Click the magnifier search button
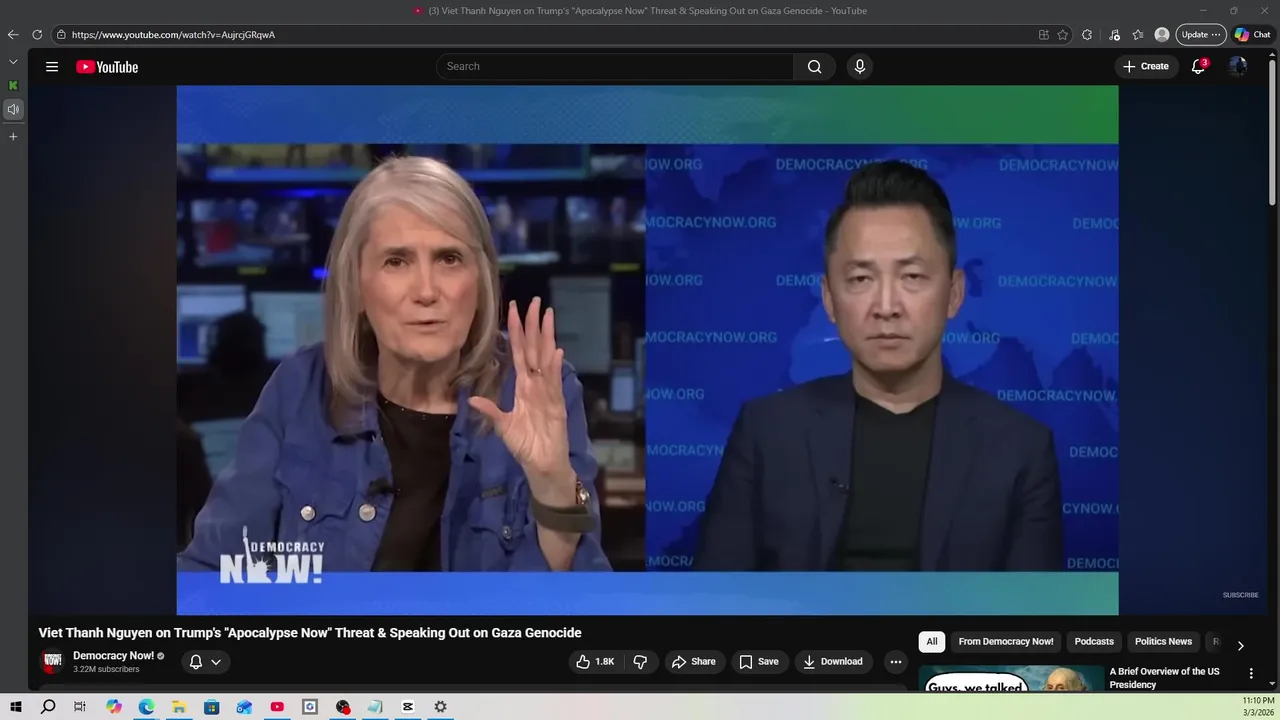The image size is (1280, 720). pyautogui.click(x=814, y=66)
